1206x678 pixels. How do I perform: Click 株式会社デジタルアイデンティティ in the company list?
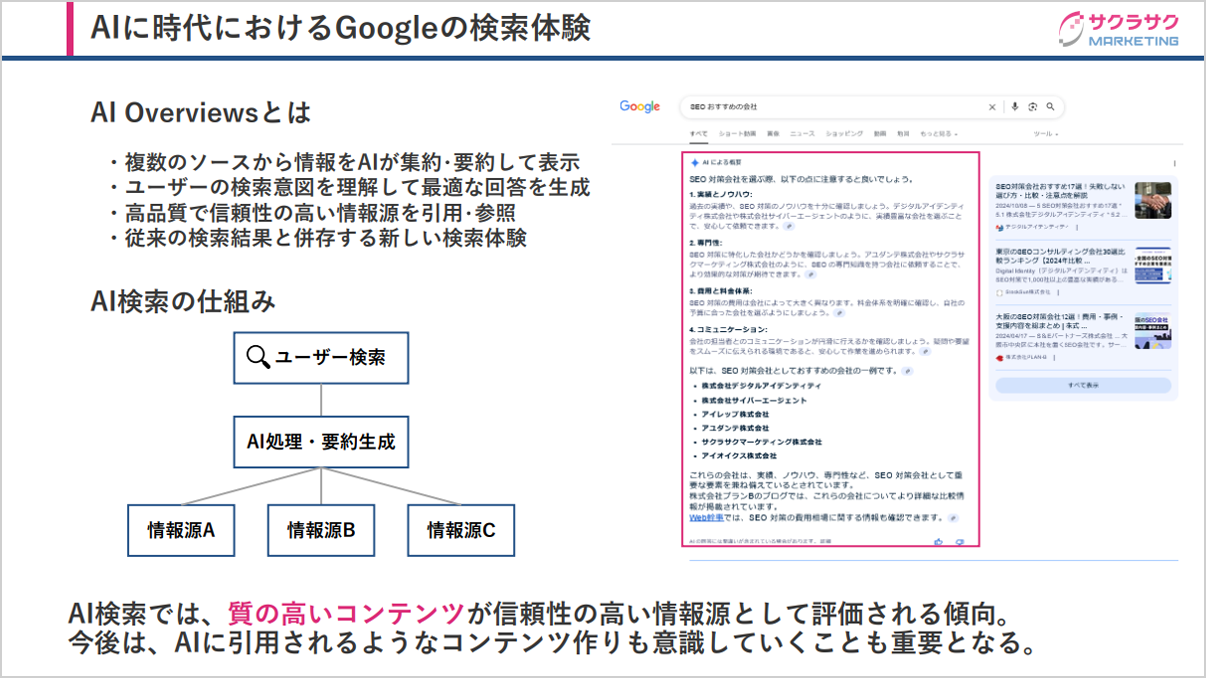pos(761,386)
